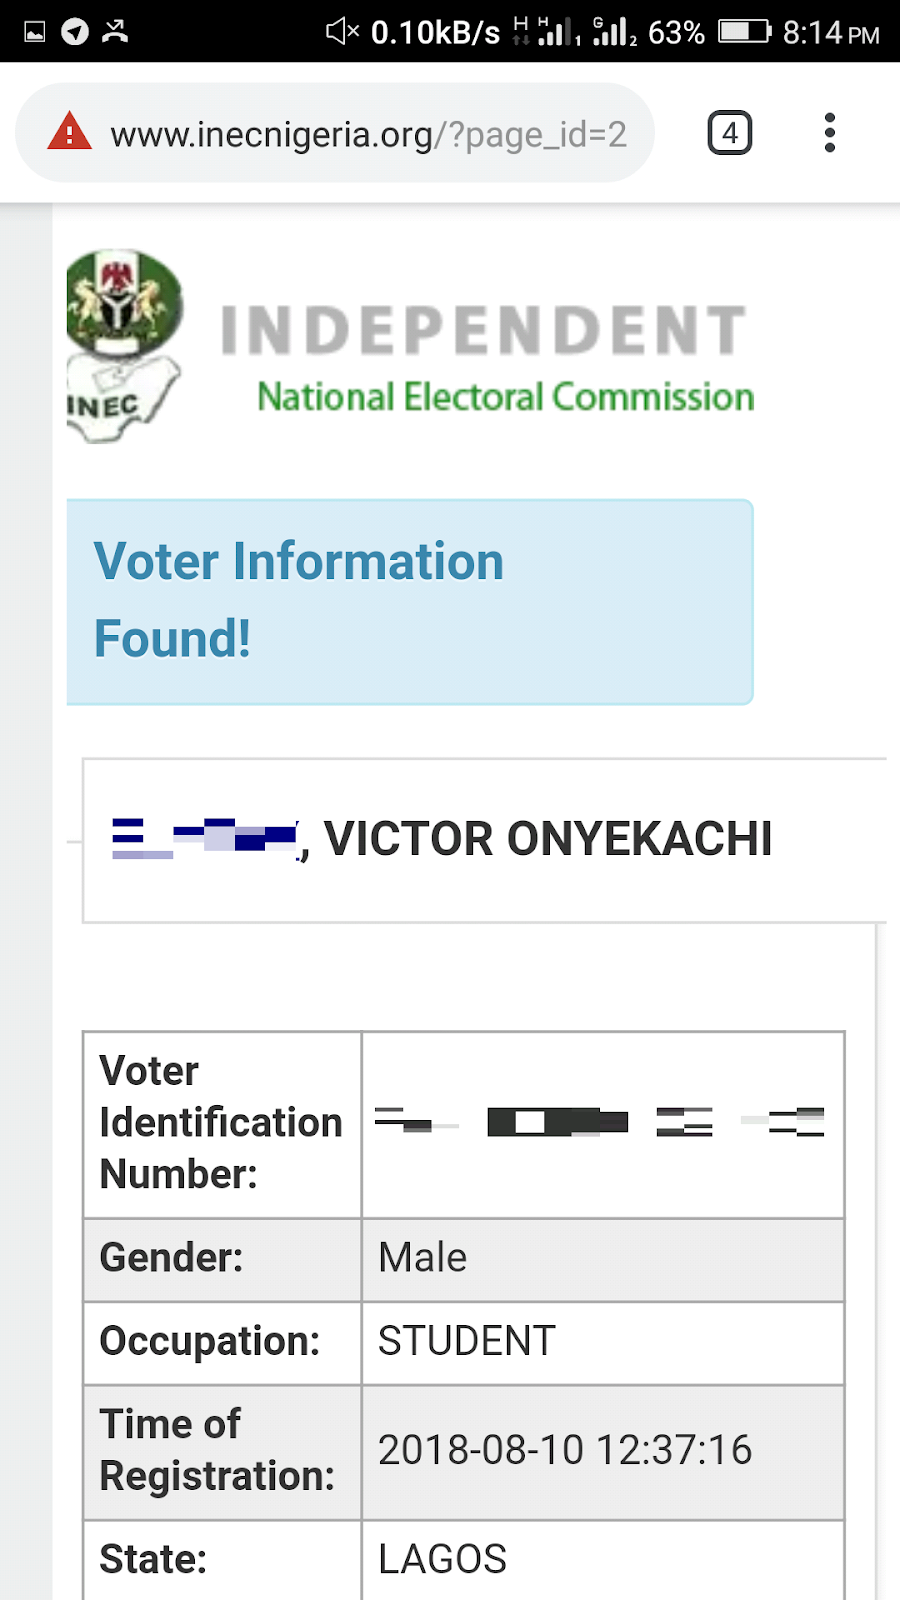Tap the Telegram notification icon in status bar
Screen dimensions: 900x1600
tap(75, 32)
